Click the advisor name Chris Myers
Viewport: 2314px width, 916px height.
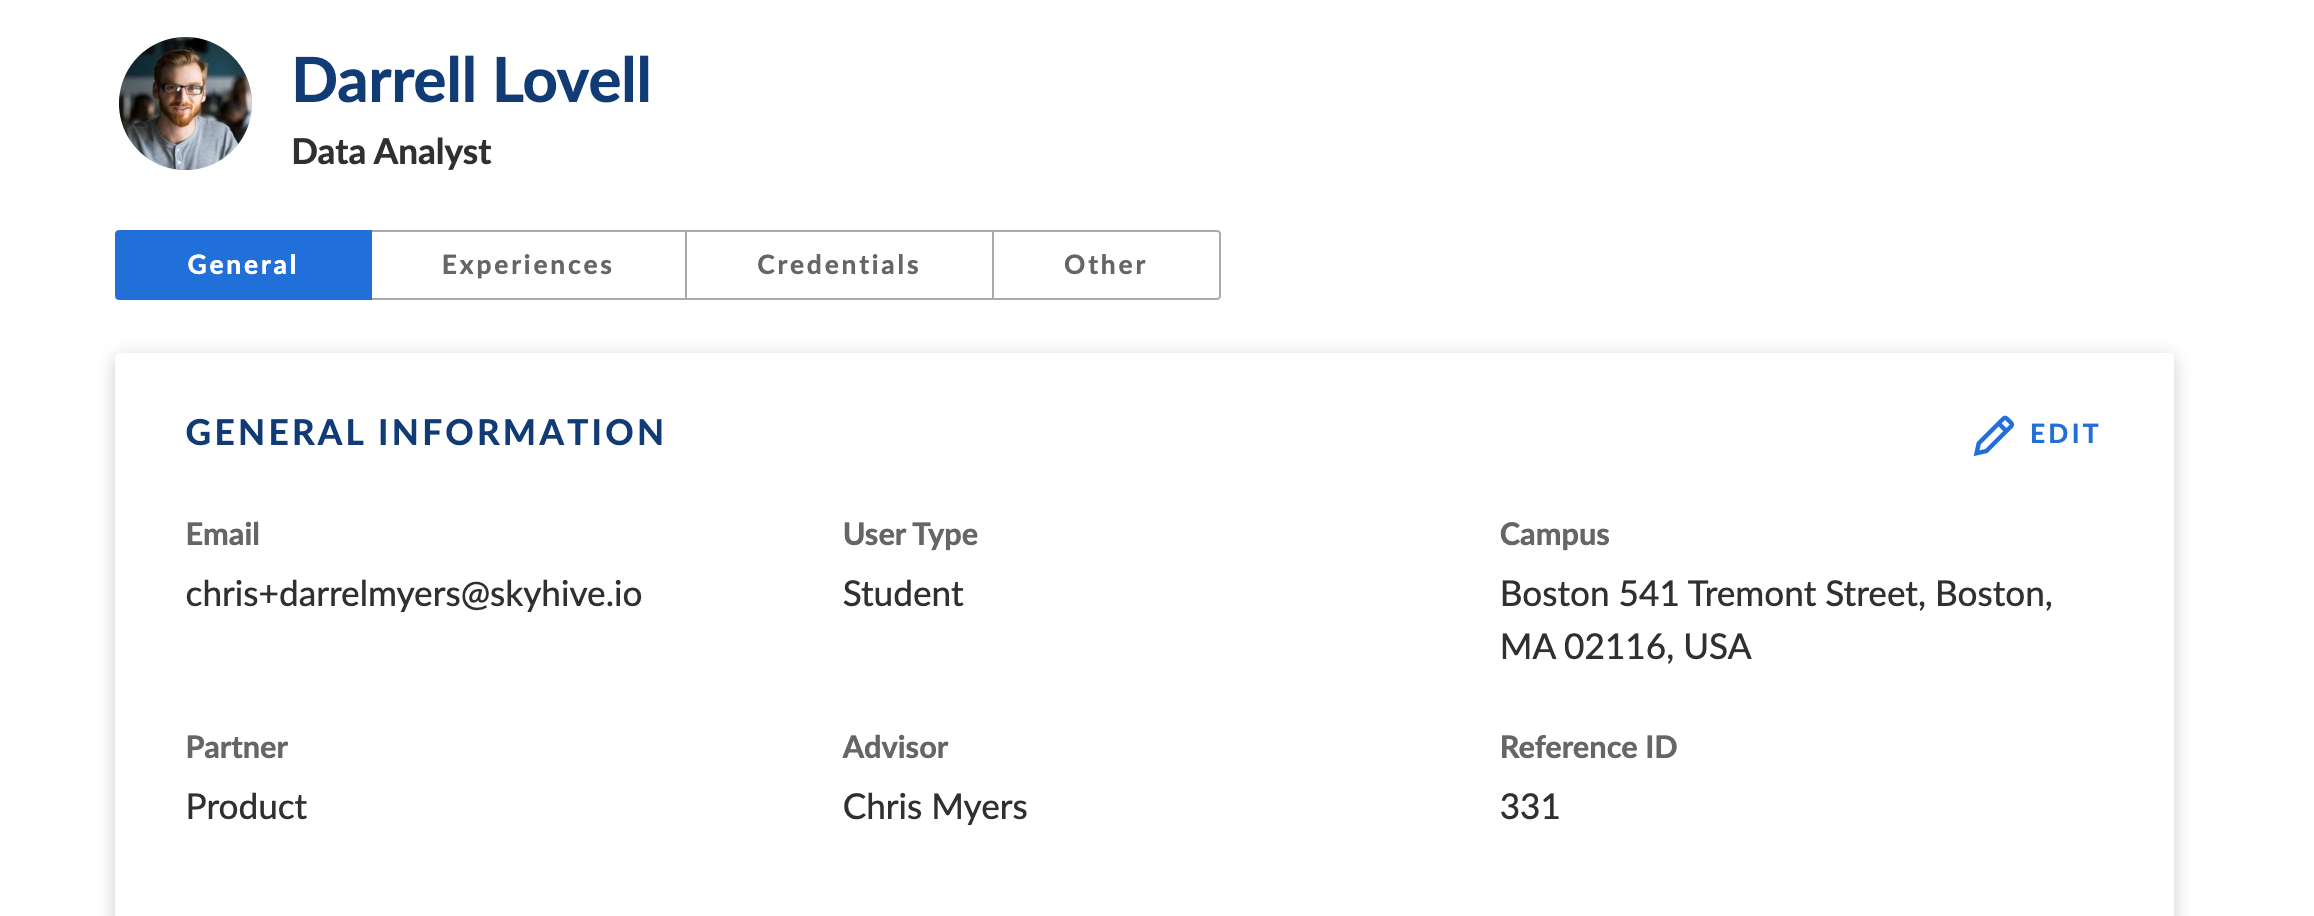pos(934,807)
